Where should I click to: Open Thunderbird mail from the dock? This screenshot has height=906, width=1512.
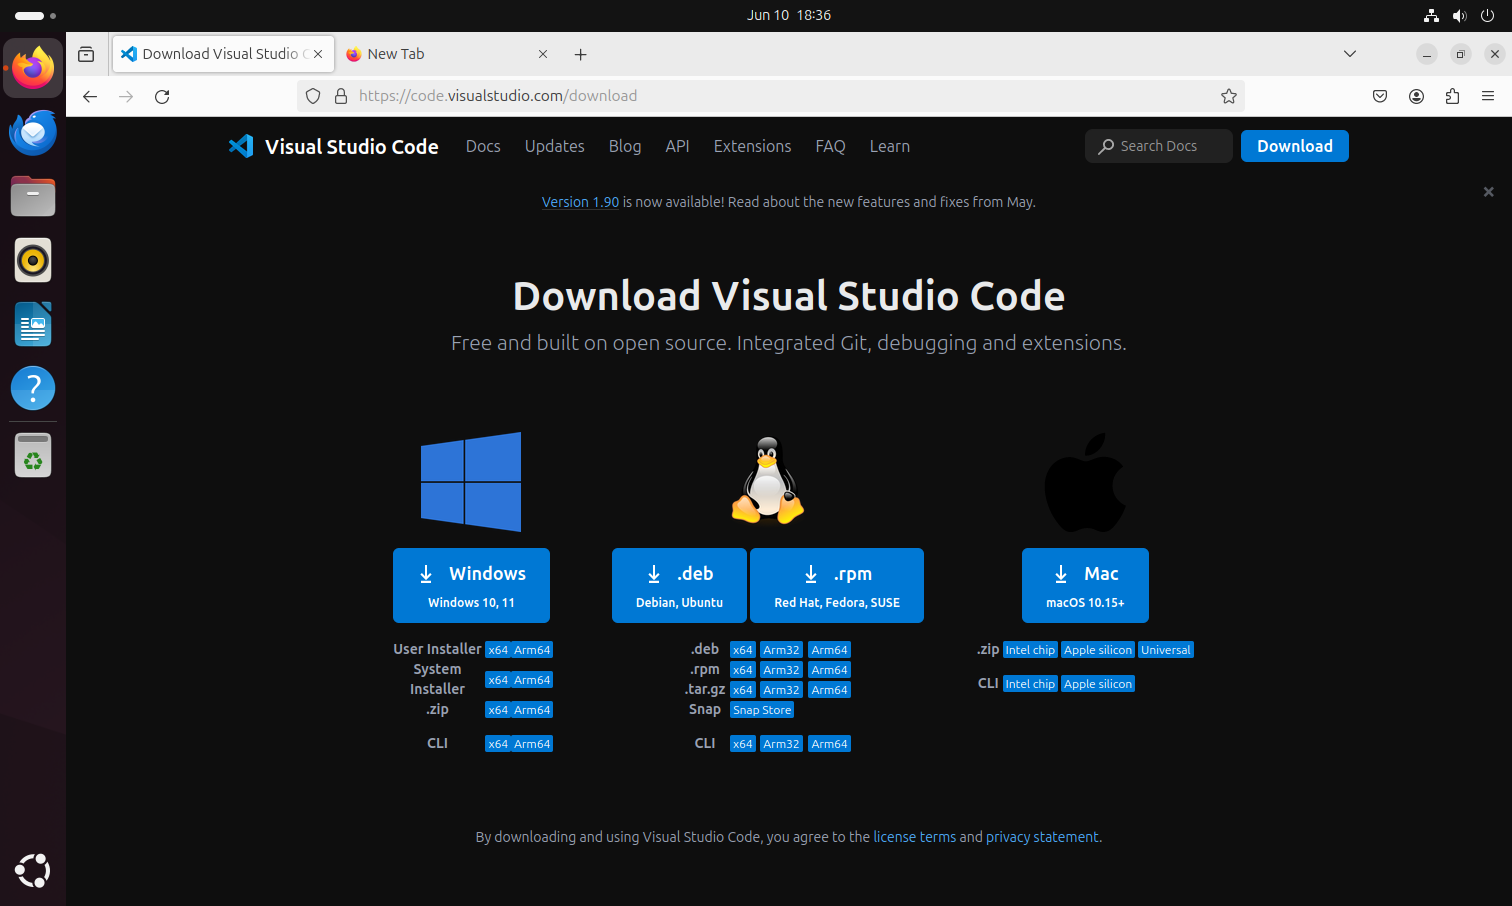pos(33,132)
